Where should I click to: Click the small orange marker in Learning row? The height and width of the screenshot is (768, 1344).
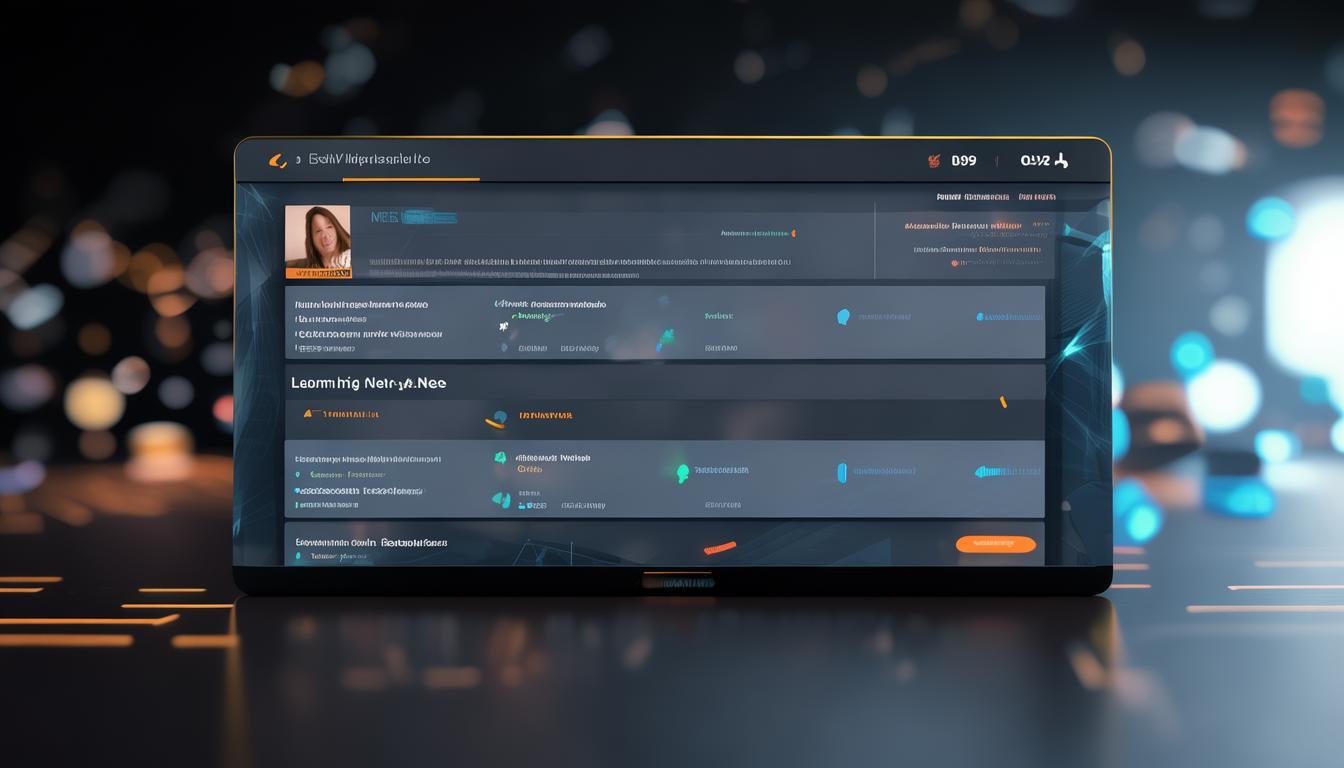(x=1003, y=402)
